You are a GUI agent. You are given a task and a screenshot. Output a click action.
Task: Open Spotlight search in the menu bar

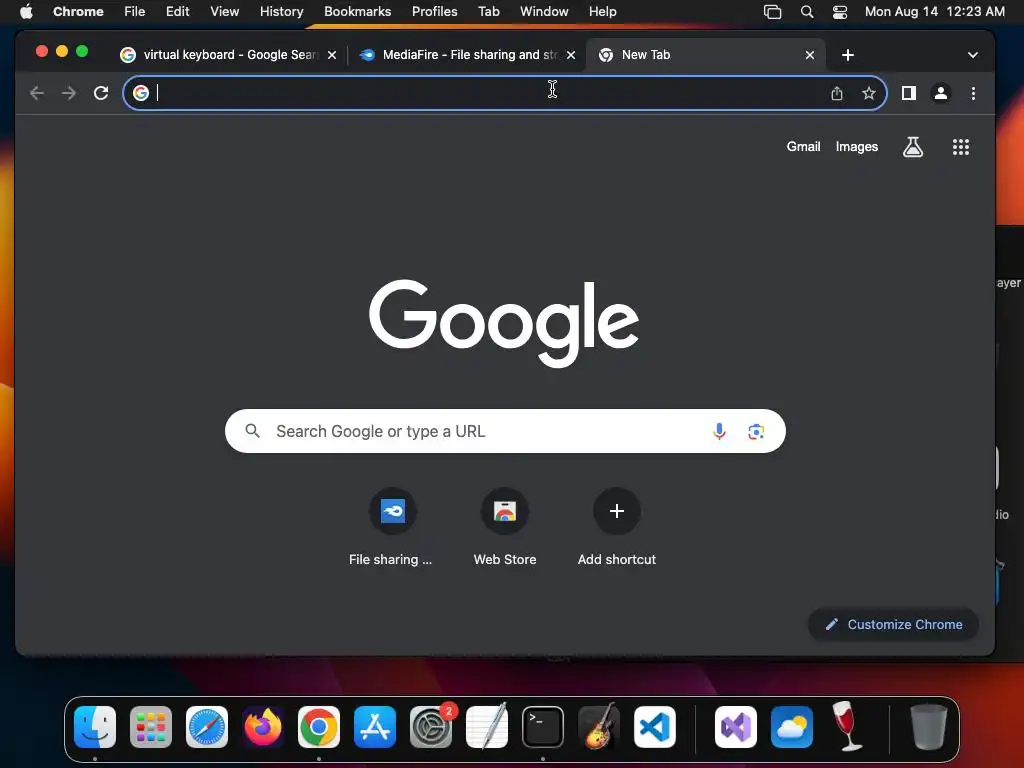807,12
